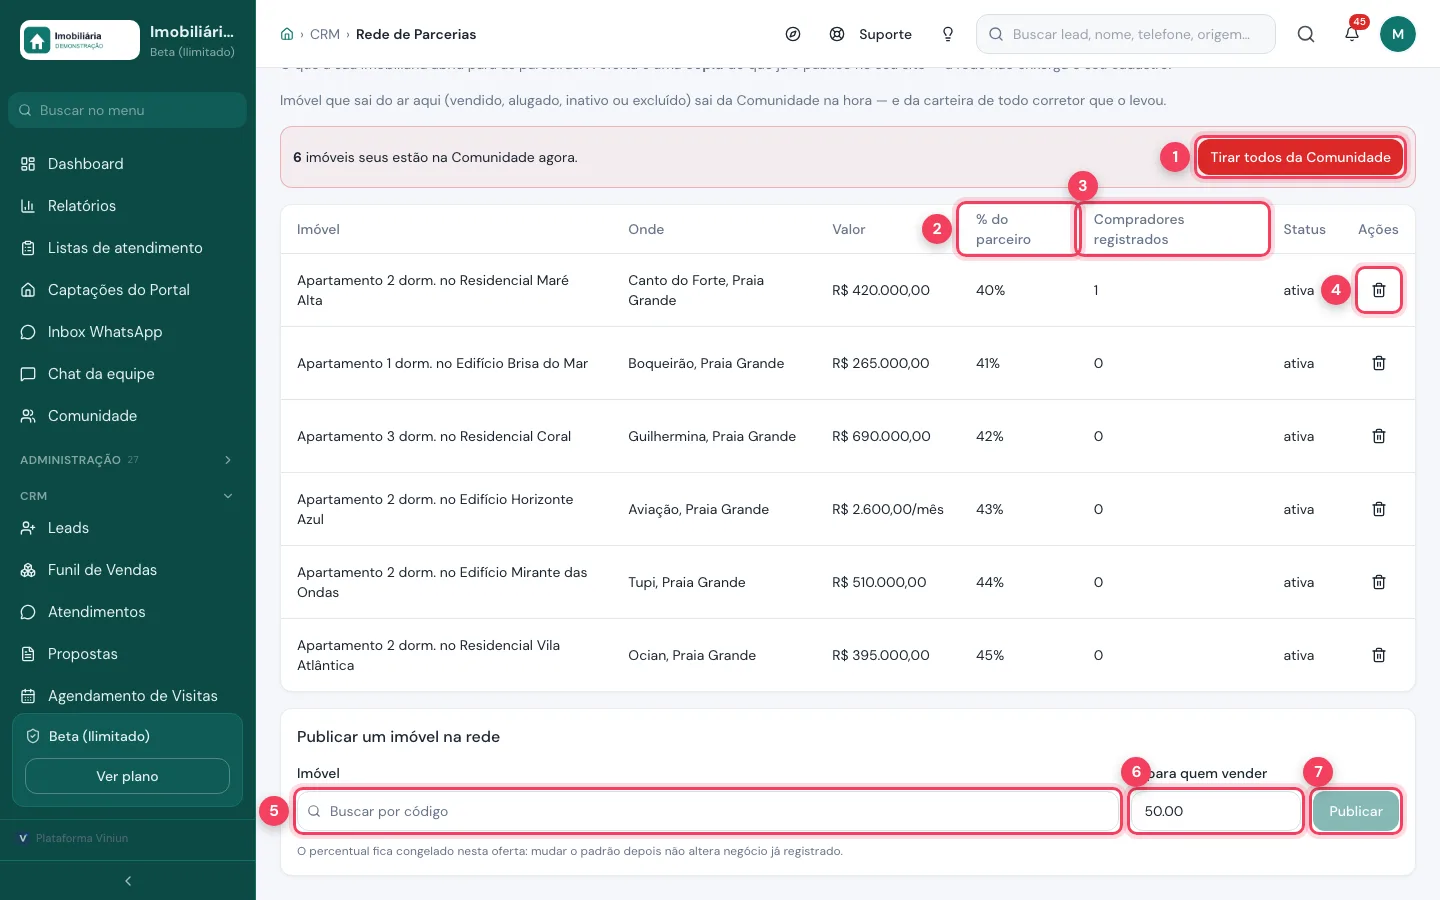Click Ver plano button
The image size is (1440, 900).
pyautogui.click(x=127, y=776)
